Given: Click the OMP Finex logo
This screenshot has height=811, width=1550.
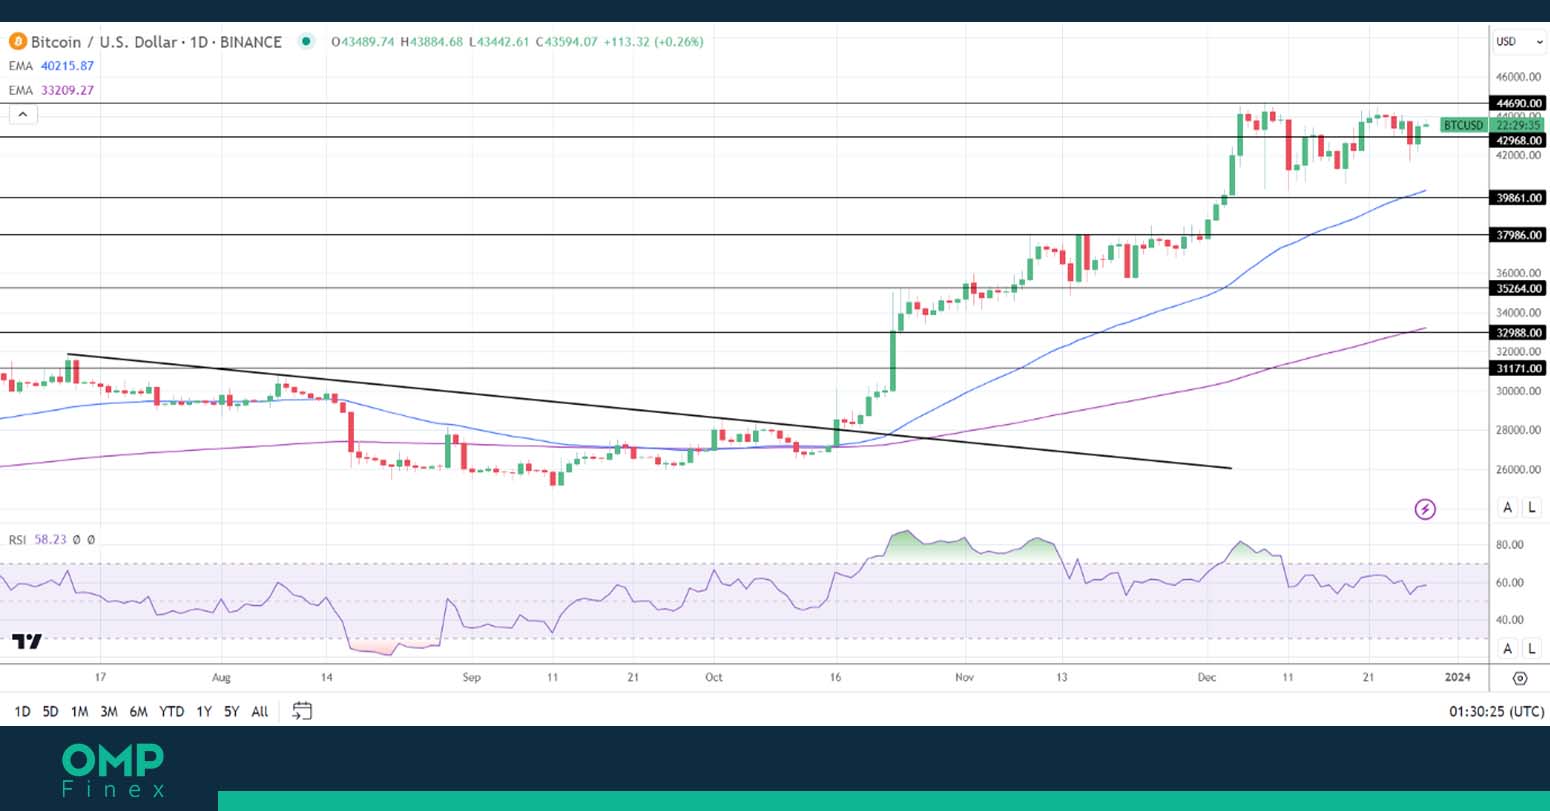Looking at the screenshot, I should [x=113, y=769].
